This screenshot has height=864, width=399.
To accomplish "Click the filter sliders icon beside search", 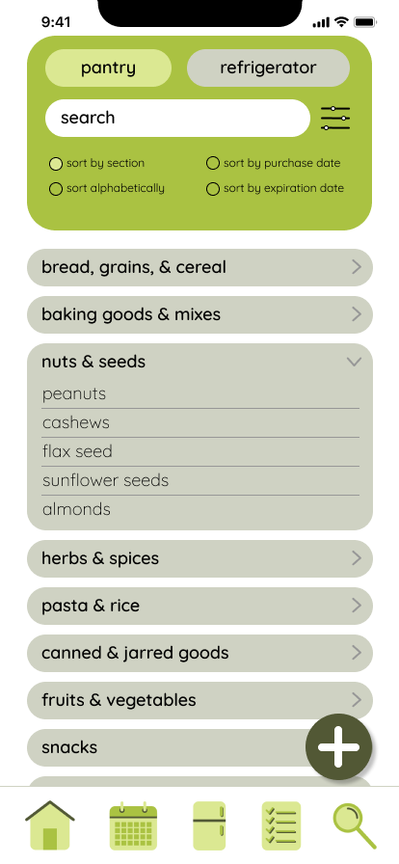I will (x=335, y=118).
